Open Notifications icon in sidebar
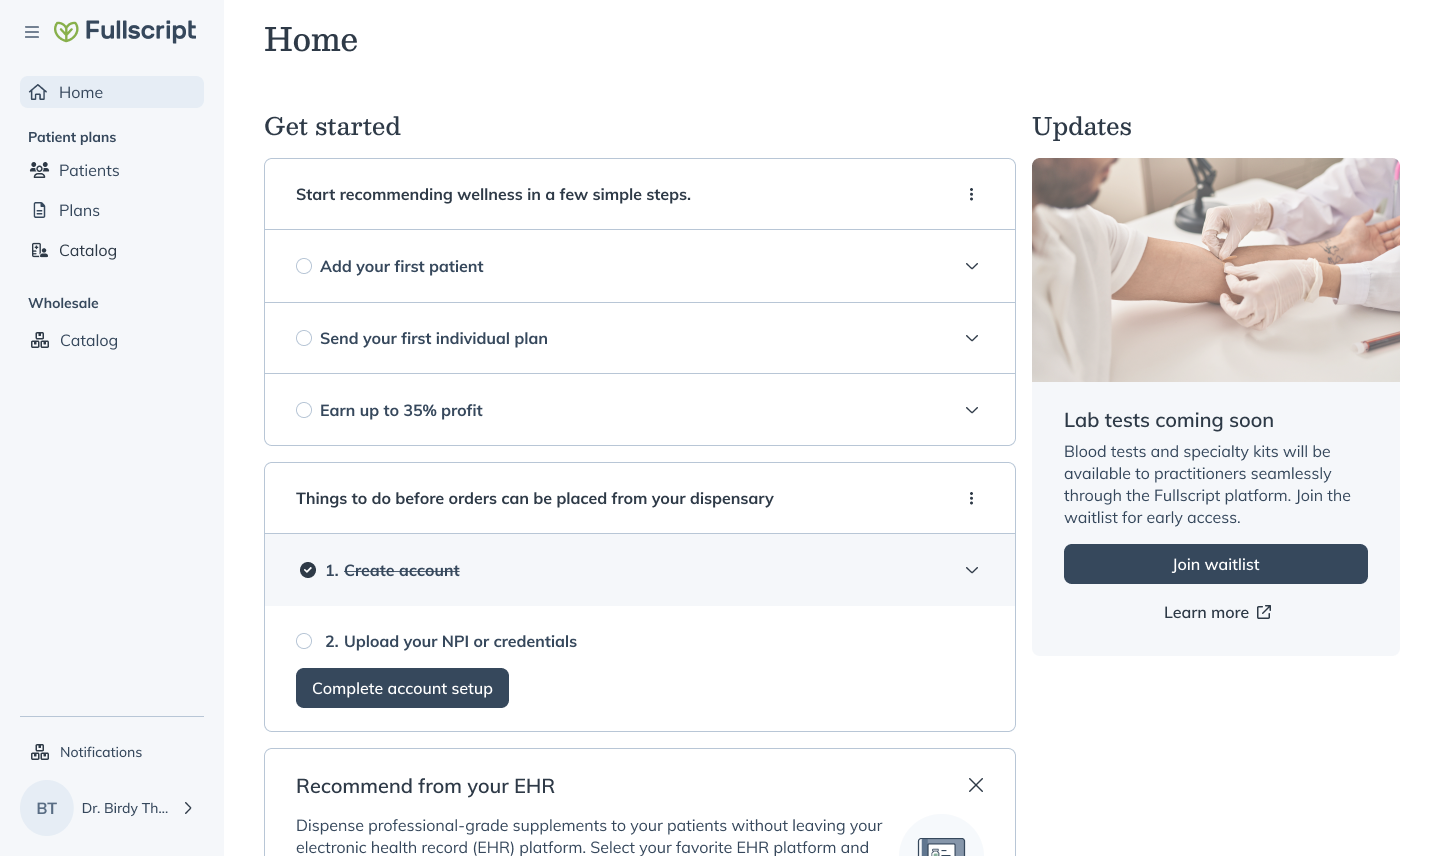The height and width of the screenshot is (856, 1440). [40, 752]
